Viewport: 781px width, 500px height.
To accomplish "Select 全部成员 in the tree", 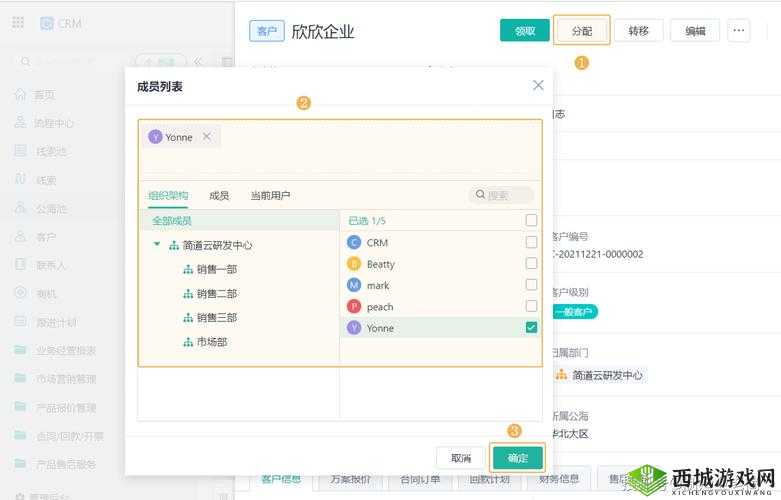I will coord(172,221).
